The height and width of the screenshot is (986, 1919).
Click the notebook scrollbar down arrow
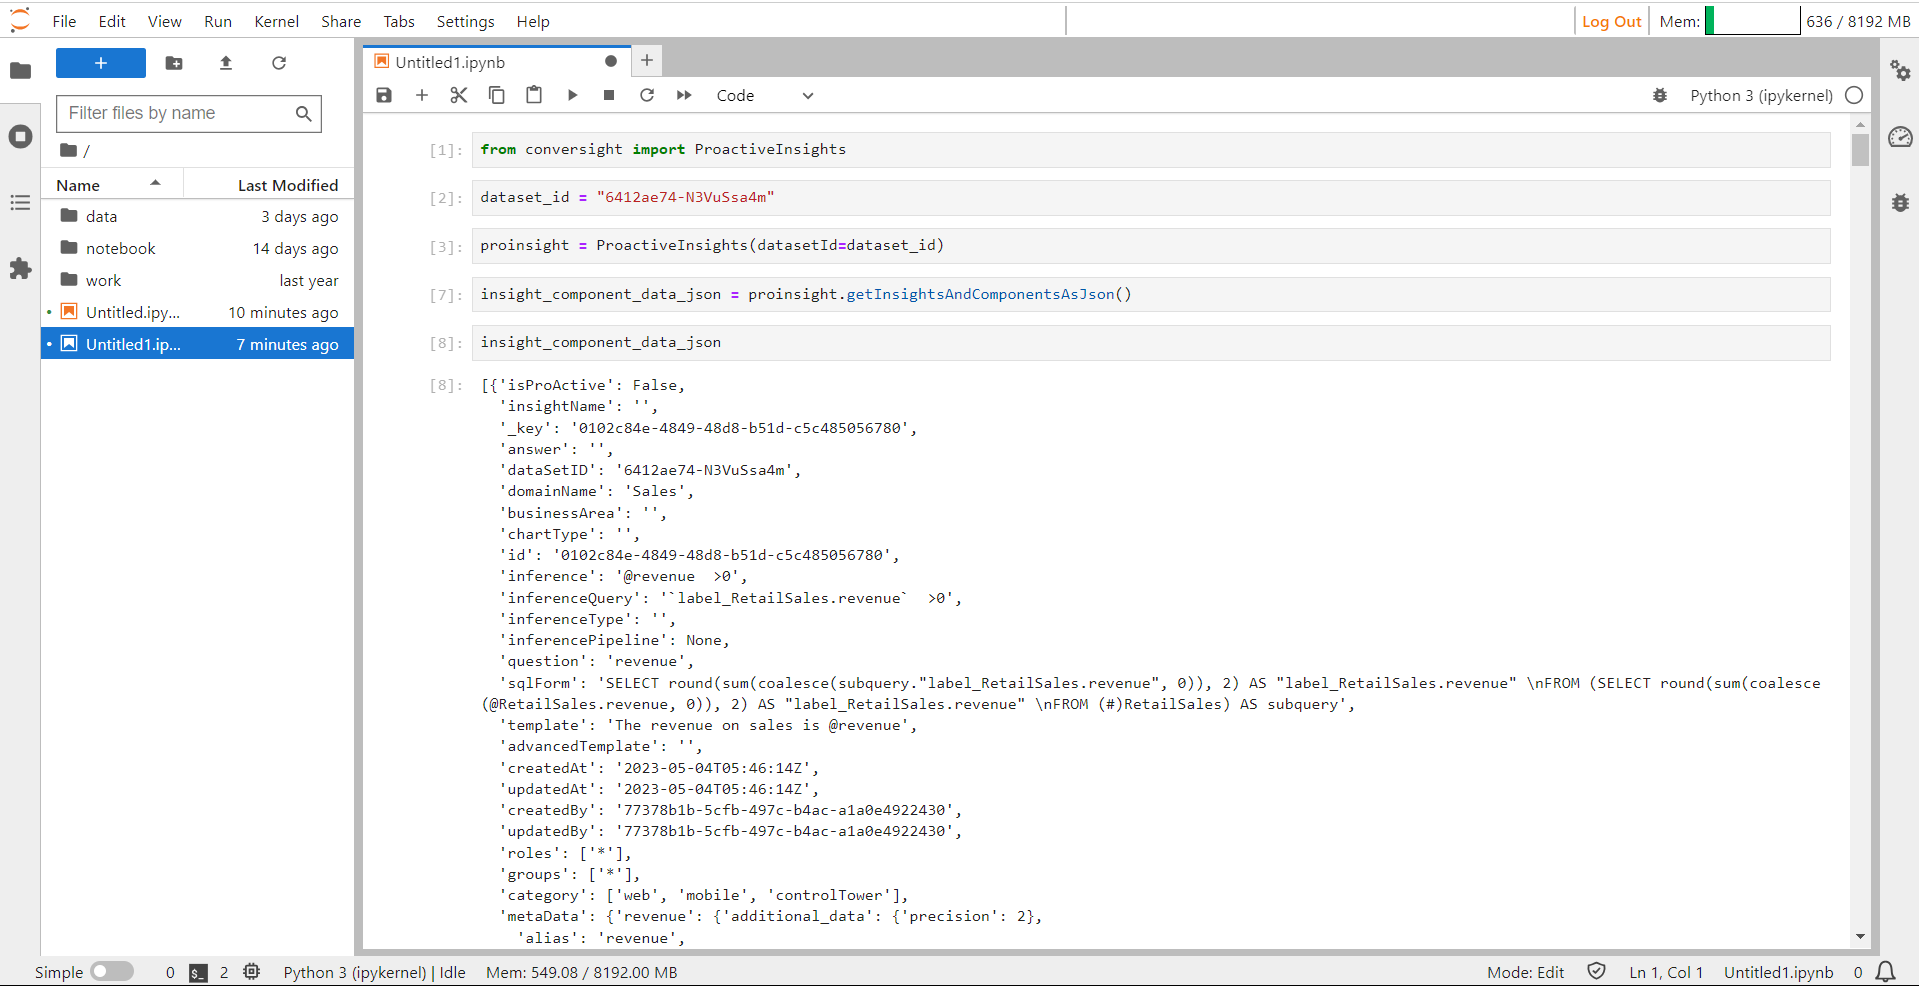1860,937
